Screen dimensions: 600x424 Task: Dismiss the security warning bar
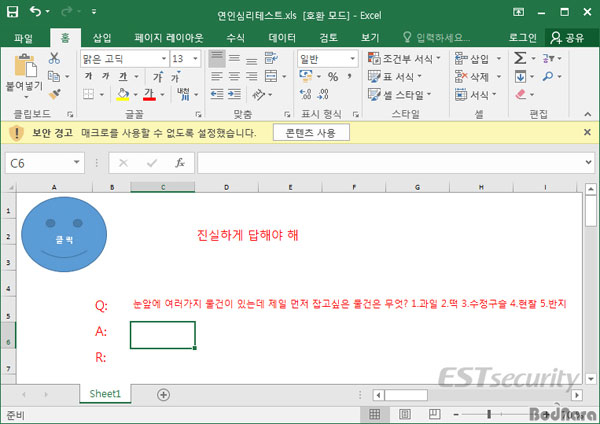click(x=587, y=132)
